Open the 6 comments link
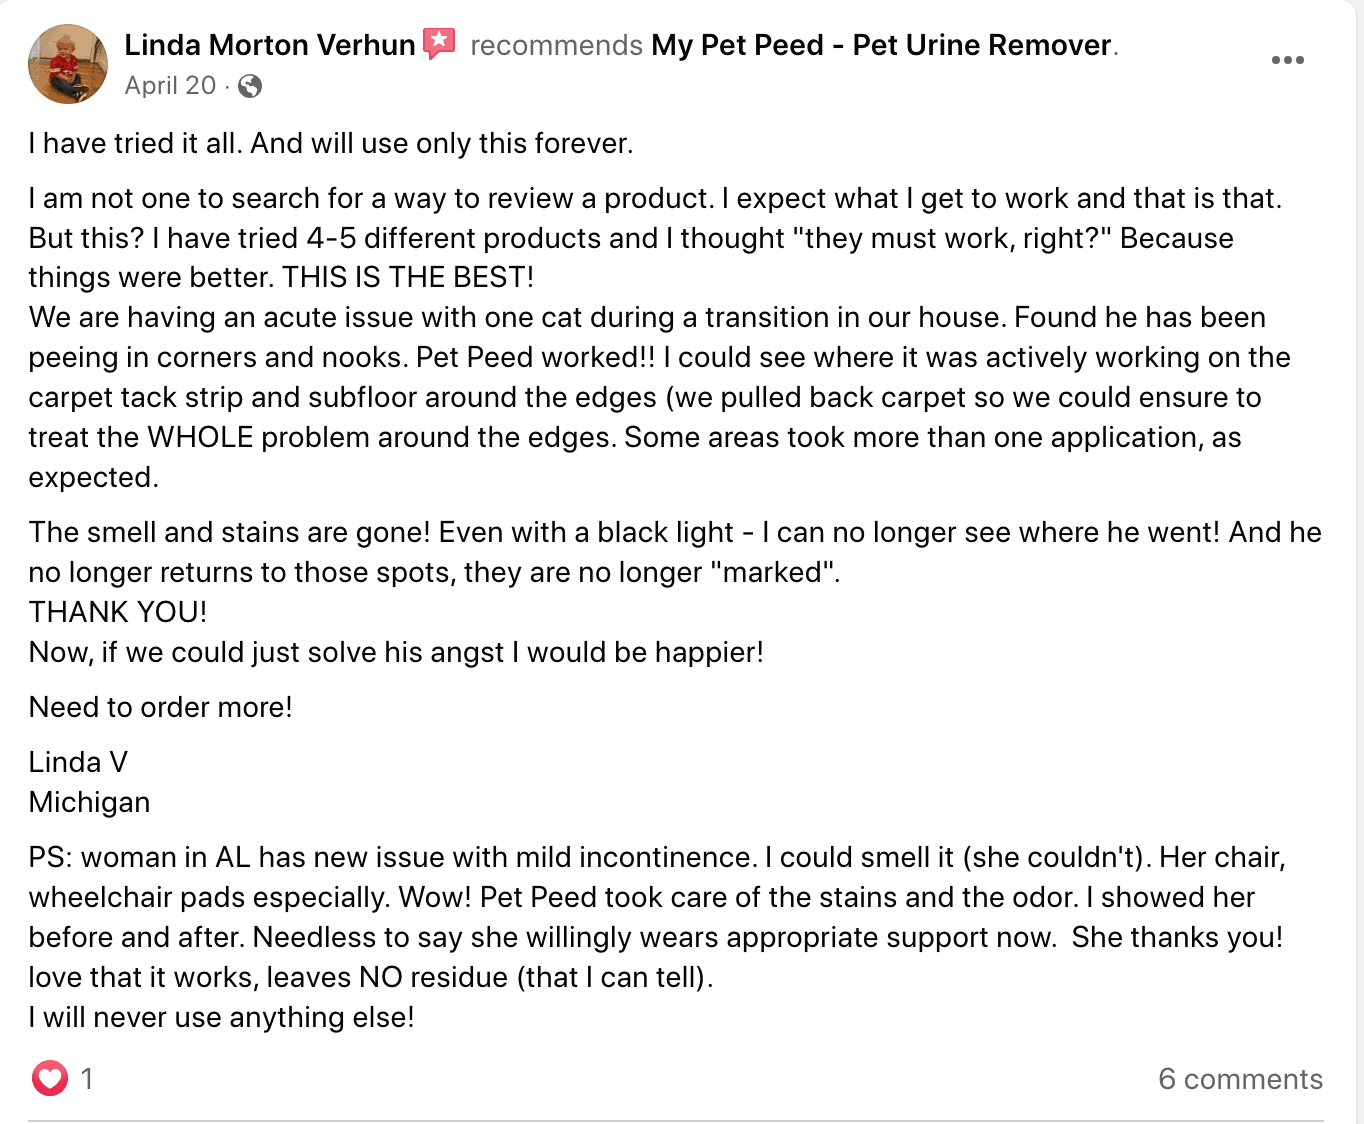Screen dimensions: 1364x1124 pyautogui.click(x=1240, y=1079)
